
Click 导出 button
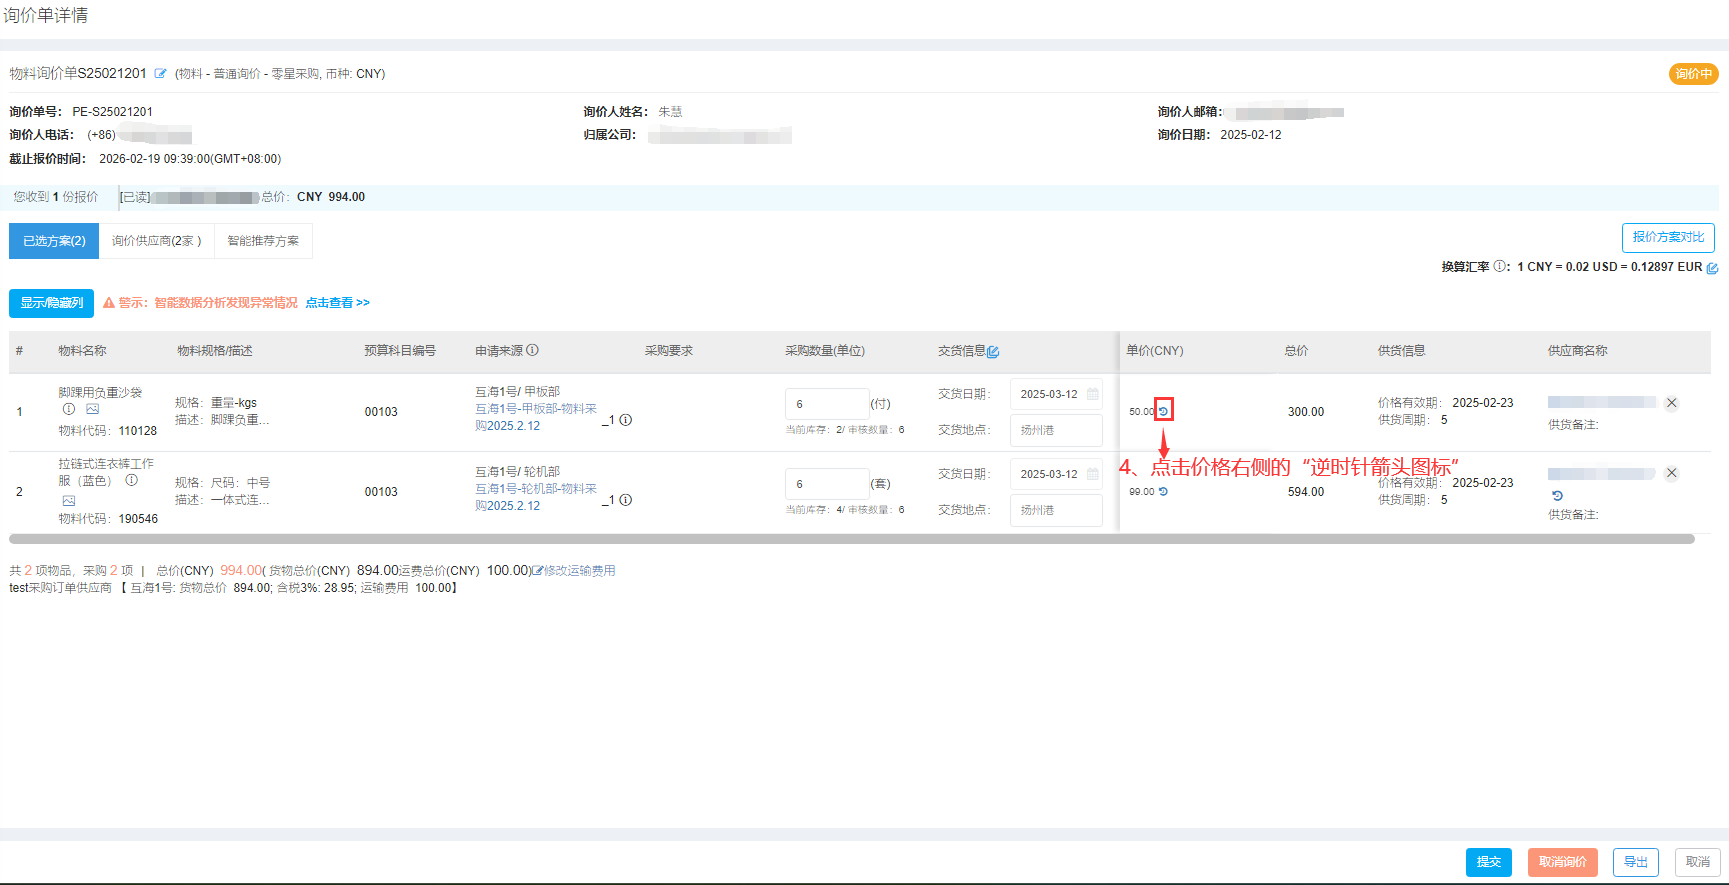[x=1636, y=862]
